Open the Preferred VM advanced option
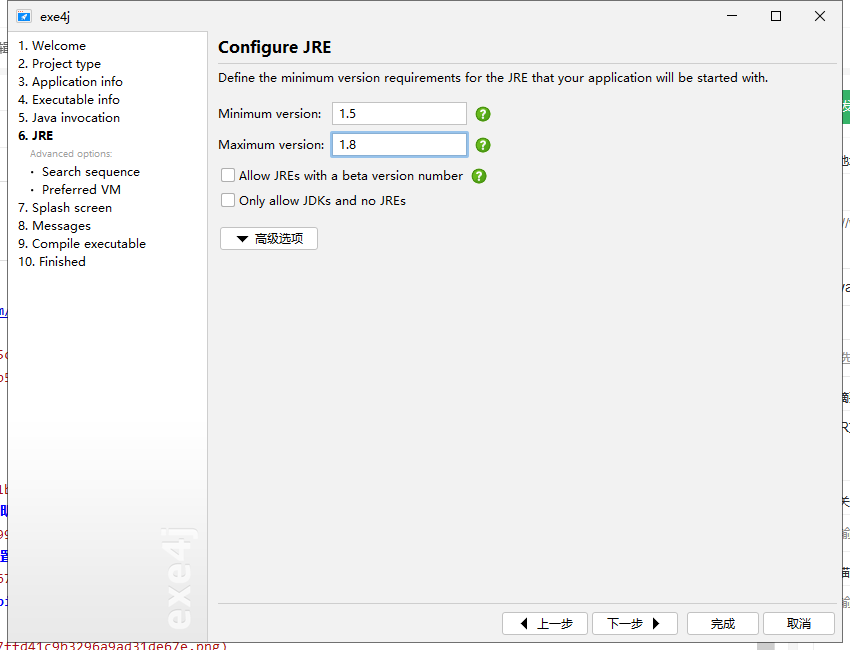The image size is (850, 650). tap(81, 189)
